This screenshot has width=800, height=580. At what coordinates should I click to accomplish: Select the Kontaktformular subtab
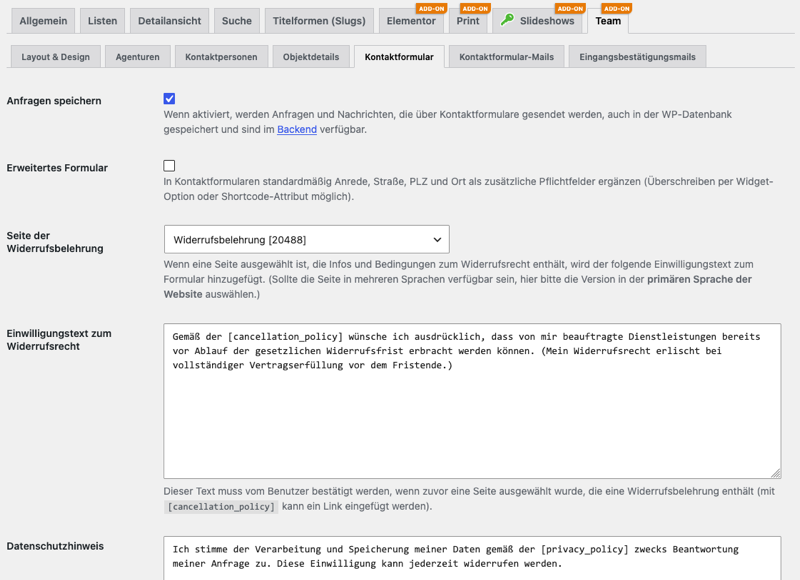pos(399,57)
